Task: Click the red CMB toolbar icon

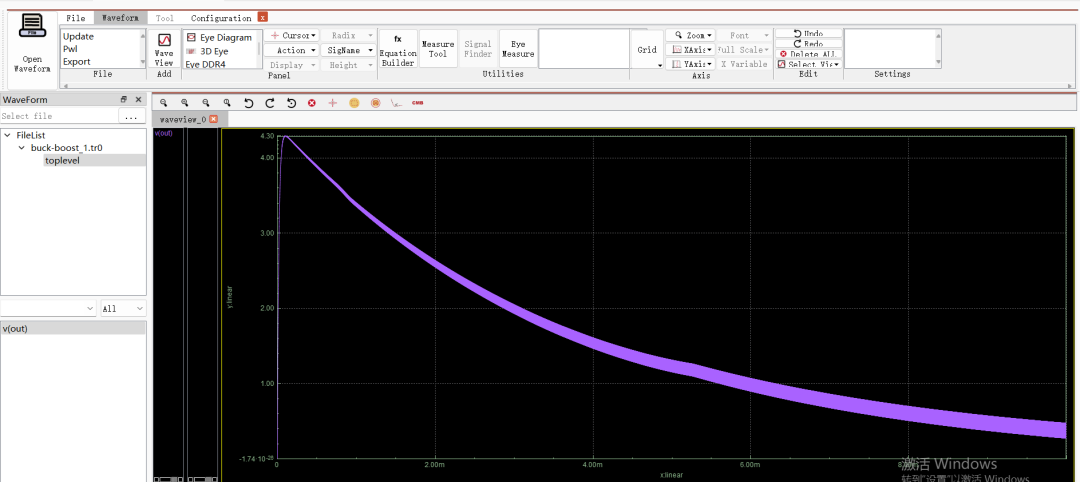Action: (417, 103)
